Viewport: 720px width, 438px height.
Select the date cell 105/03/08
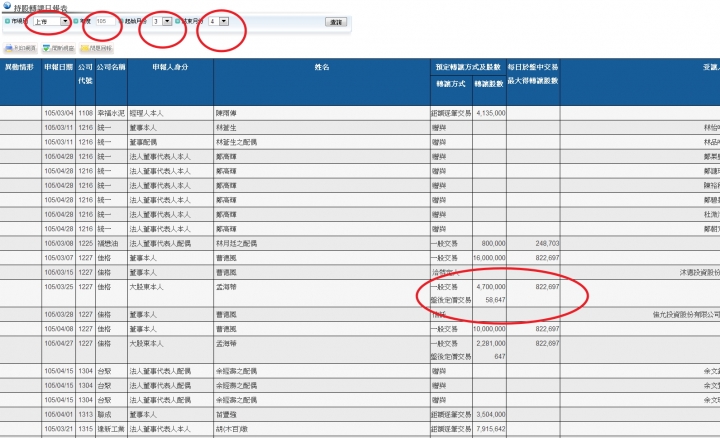tap(59, 243)
